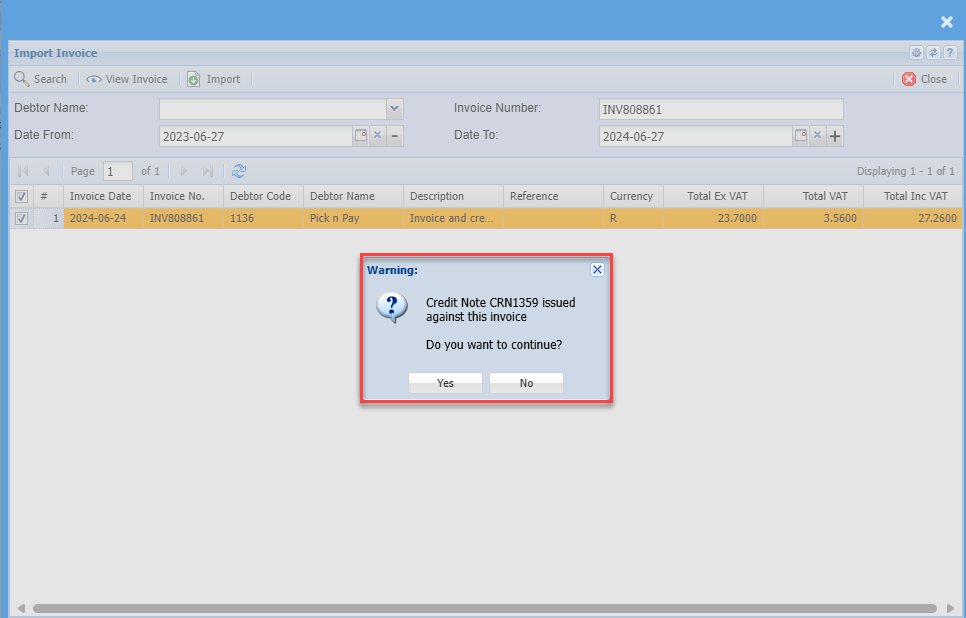The height and width of the screenshot is (618, 966).
Task: Uncheck the INV808861 row checkbox
Action: pos(22,218)
